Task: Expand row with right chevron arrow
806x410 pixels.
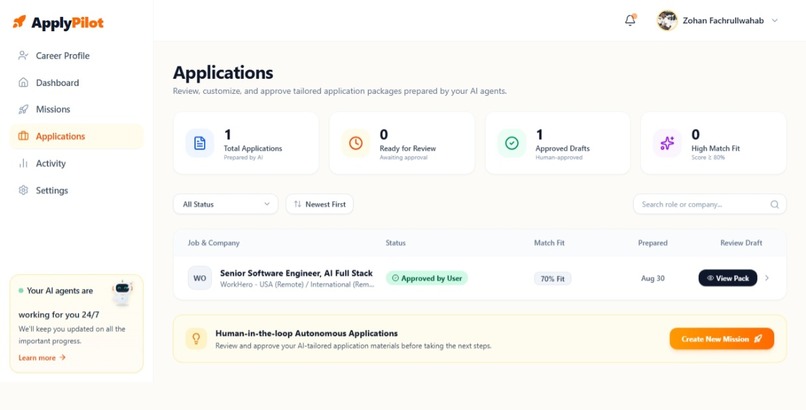Action: point(767,278)
